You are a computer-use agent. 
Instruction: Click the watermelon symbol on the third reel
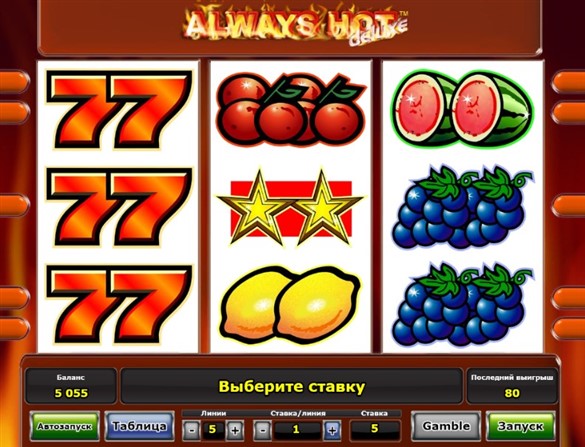coord(463,108)
